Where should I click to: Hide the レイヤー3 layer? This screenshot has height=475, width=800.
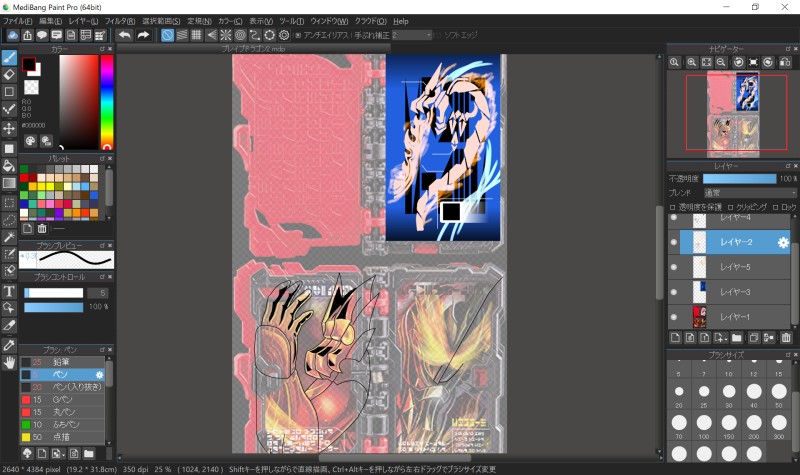point(674,292)
